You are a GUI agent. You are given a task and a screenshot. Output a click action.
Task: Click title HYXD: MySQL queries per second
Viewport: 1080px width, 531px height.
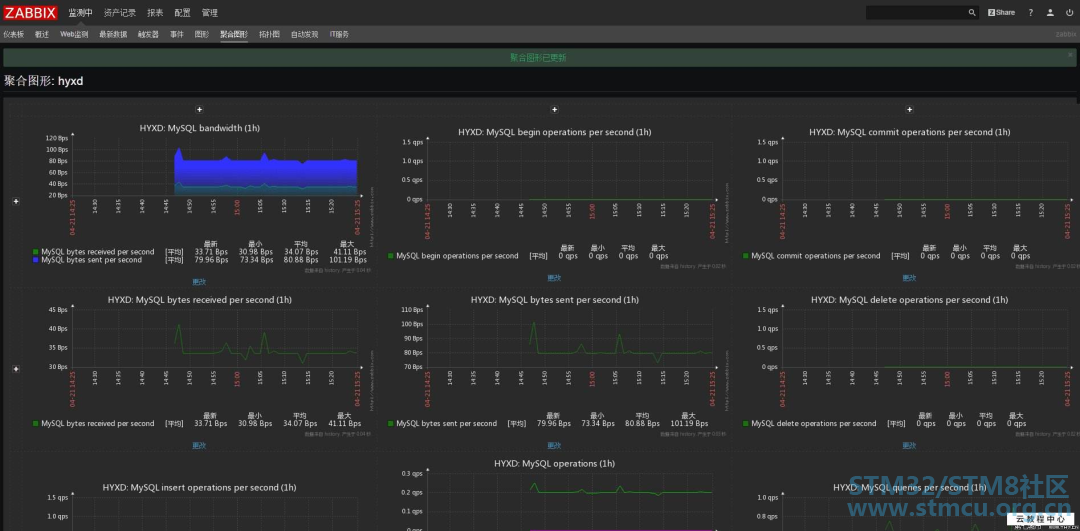909,488
